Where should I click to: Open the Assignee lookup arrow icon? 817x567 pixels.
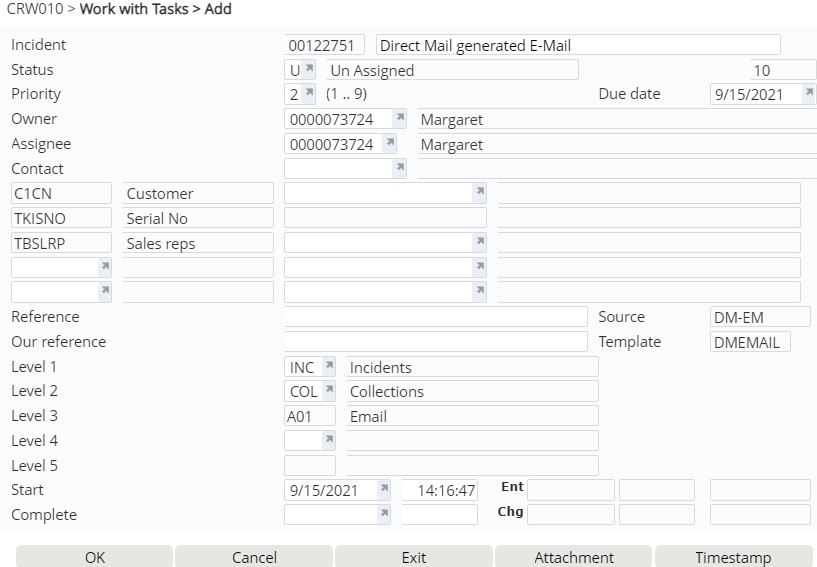pyautogui.click(x=399, y=144)
